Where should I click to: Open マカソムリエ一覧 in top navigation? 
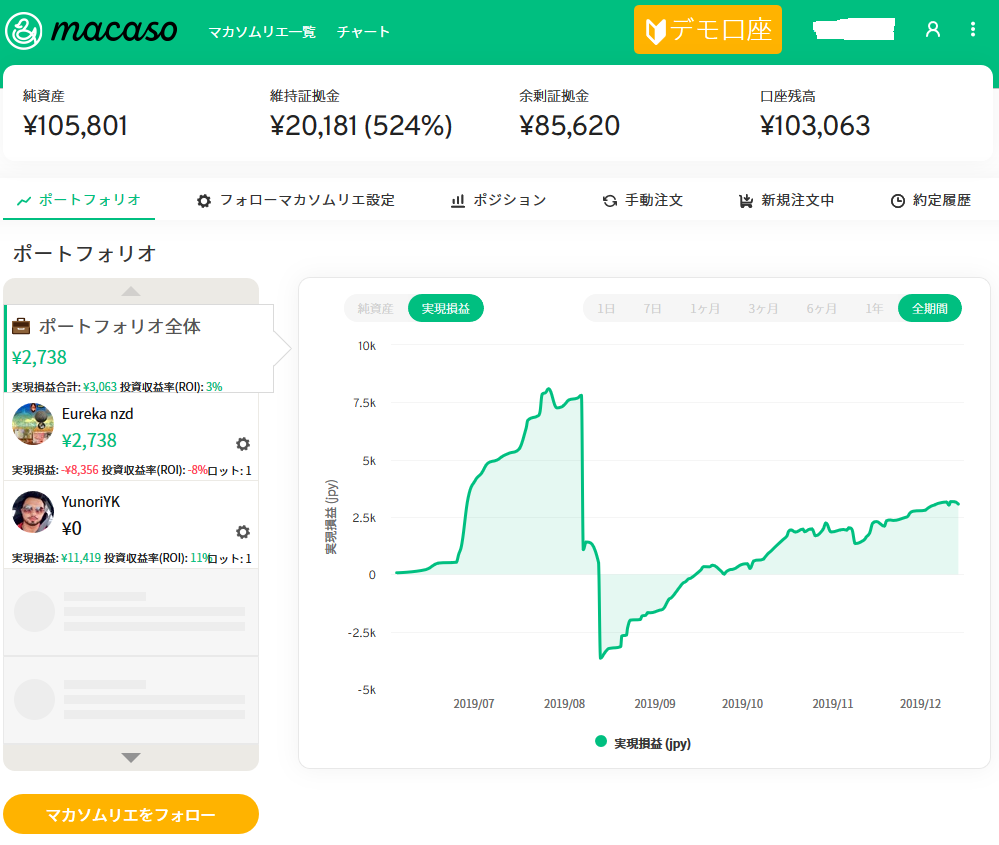click(262, 32)
